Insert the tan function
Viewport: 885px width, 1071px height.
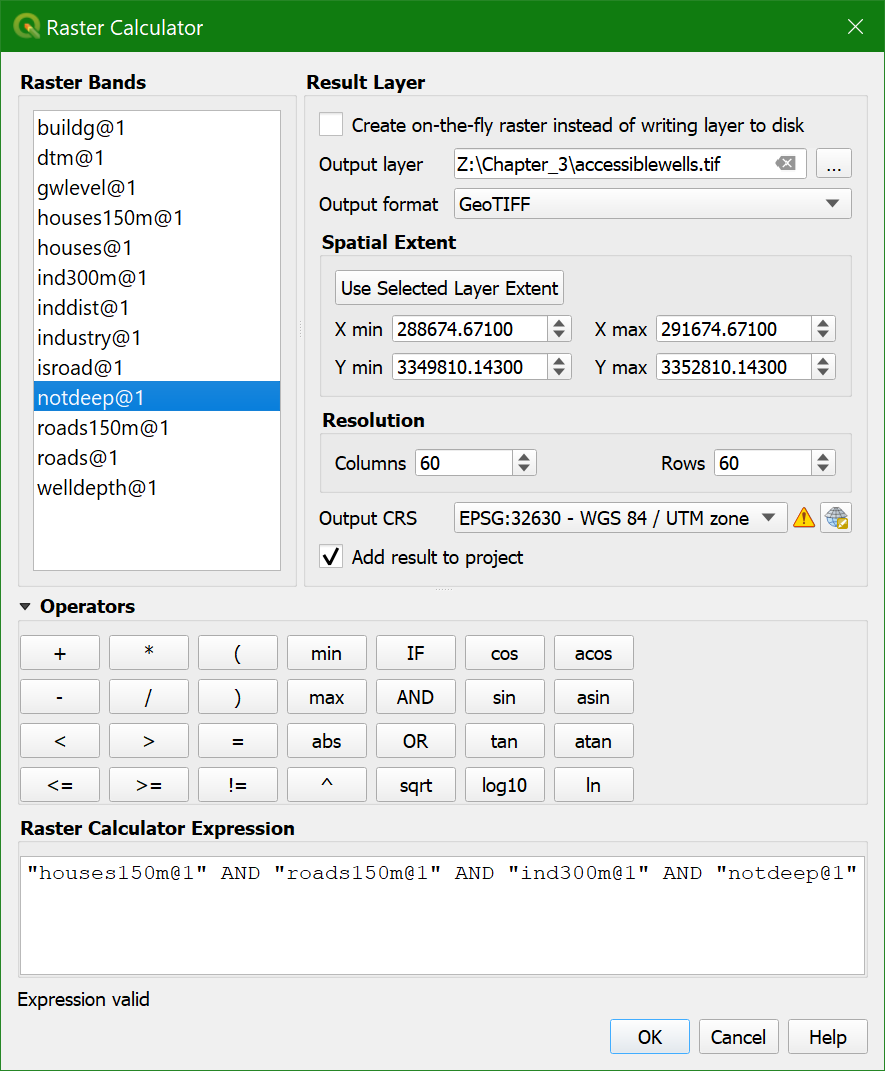(505, 741)
